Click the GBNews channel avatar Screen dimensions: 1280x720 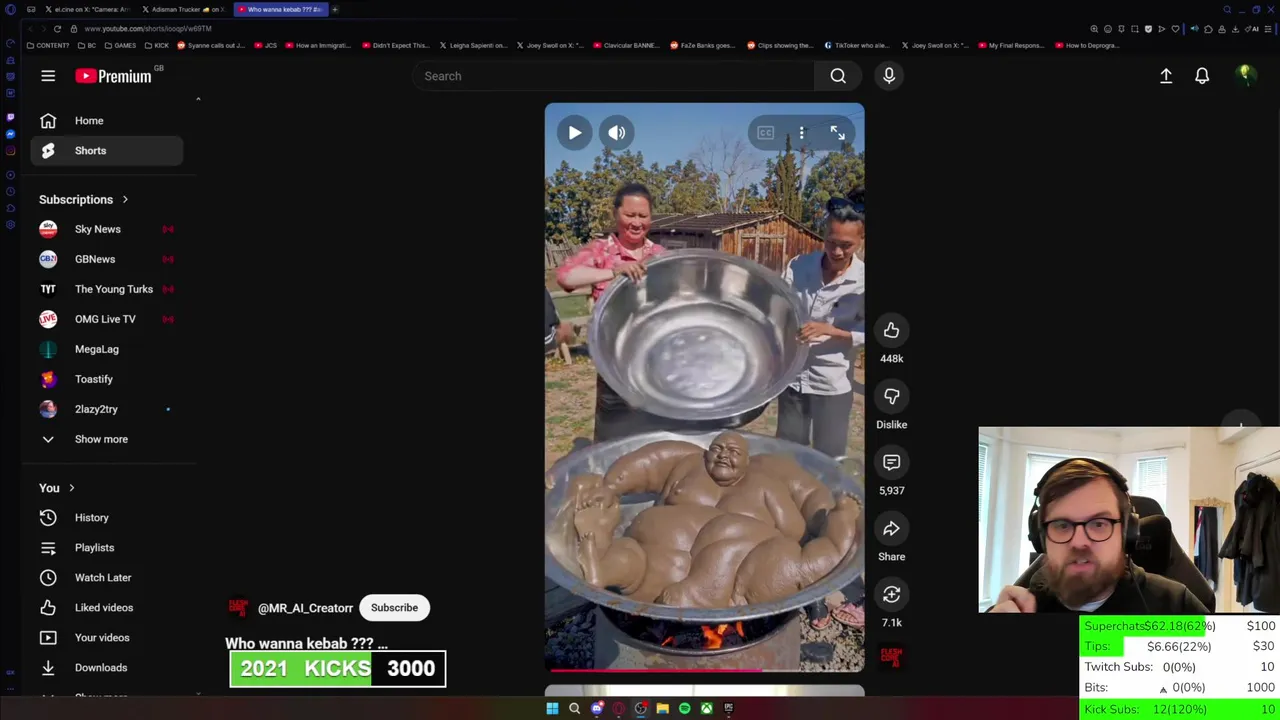[x=48, y=259]
